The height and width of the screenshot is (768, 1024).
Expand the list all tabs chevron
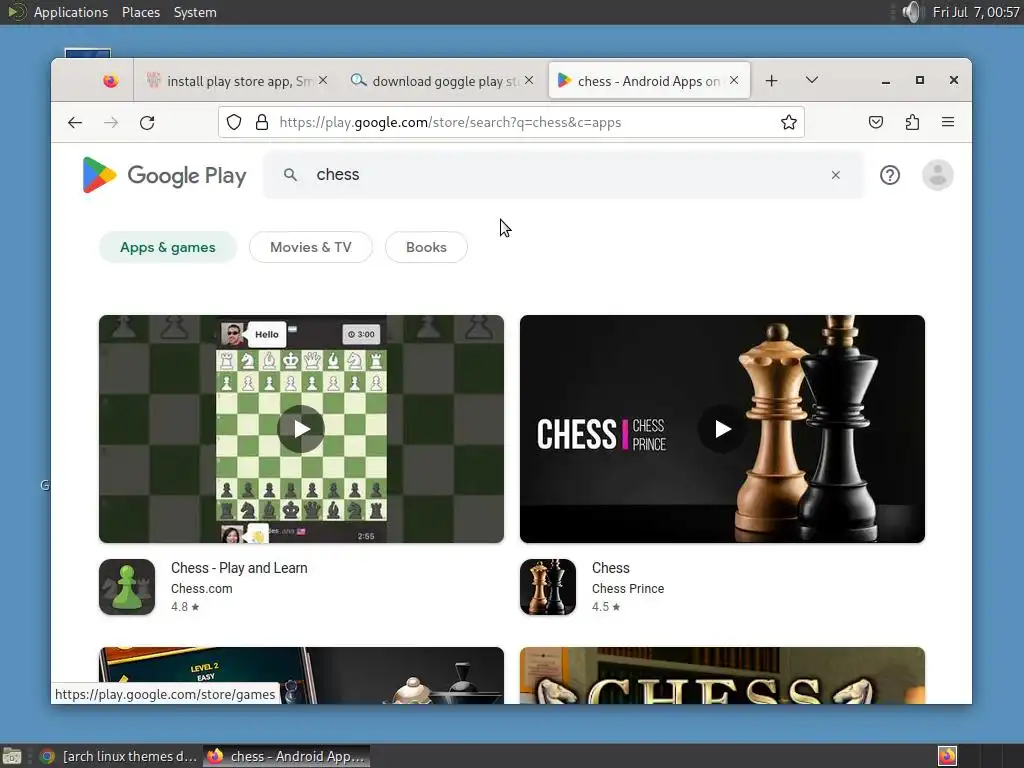pos(812,80)
